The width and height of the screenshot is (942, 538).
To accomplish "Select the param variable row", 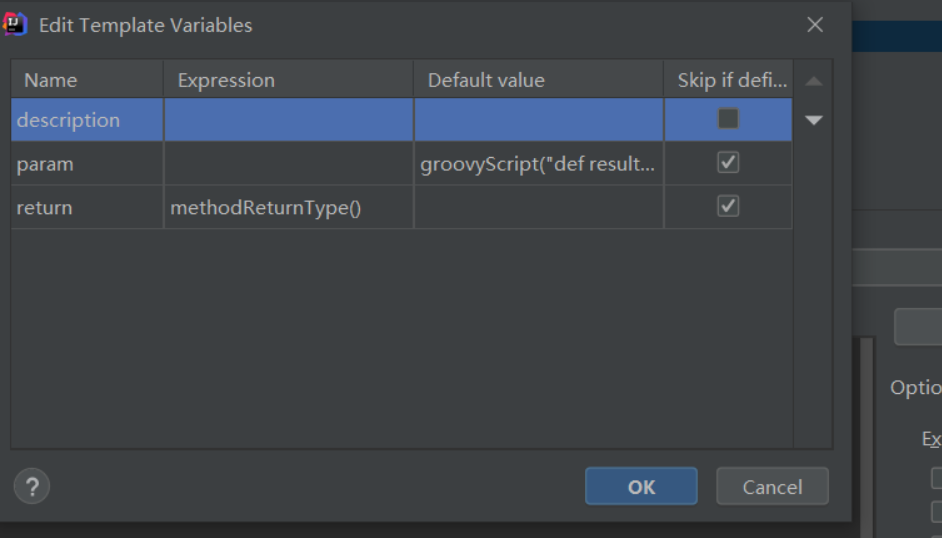I will click(401, 163).
